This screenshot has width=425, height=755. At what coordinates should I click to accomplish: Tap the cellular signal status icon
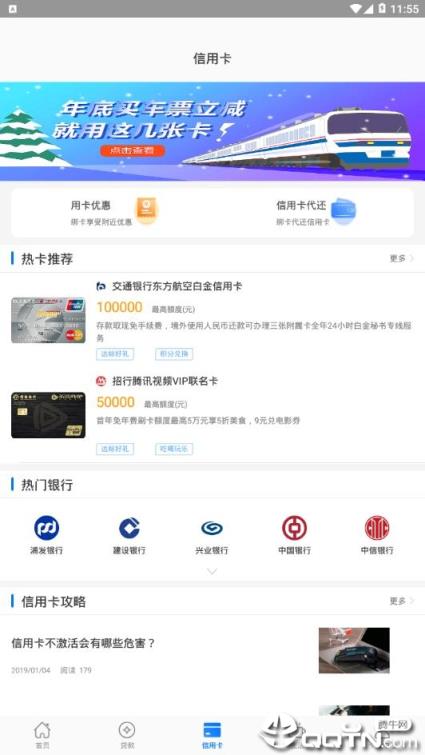[x=368, y=9]
